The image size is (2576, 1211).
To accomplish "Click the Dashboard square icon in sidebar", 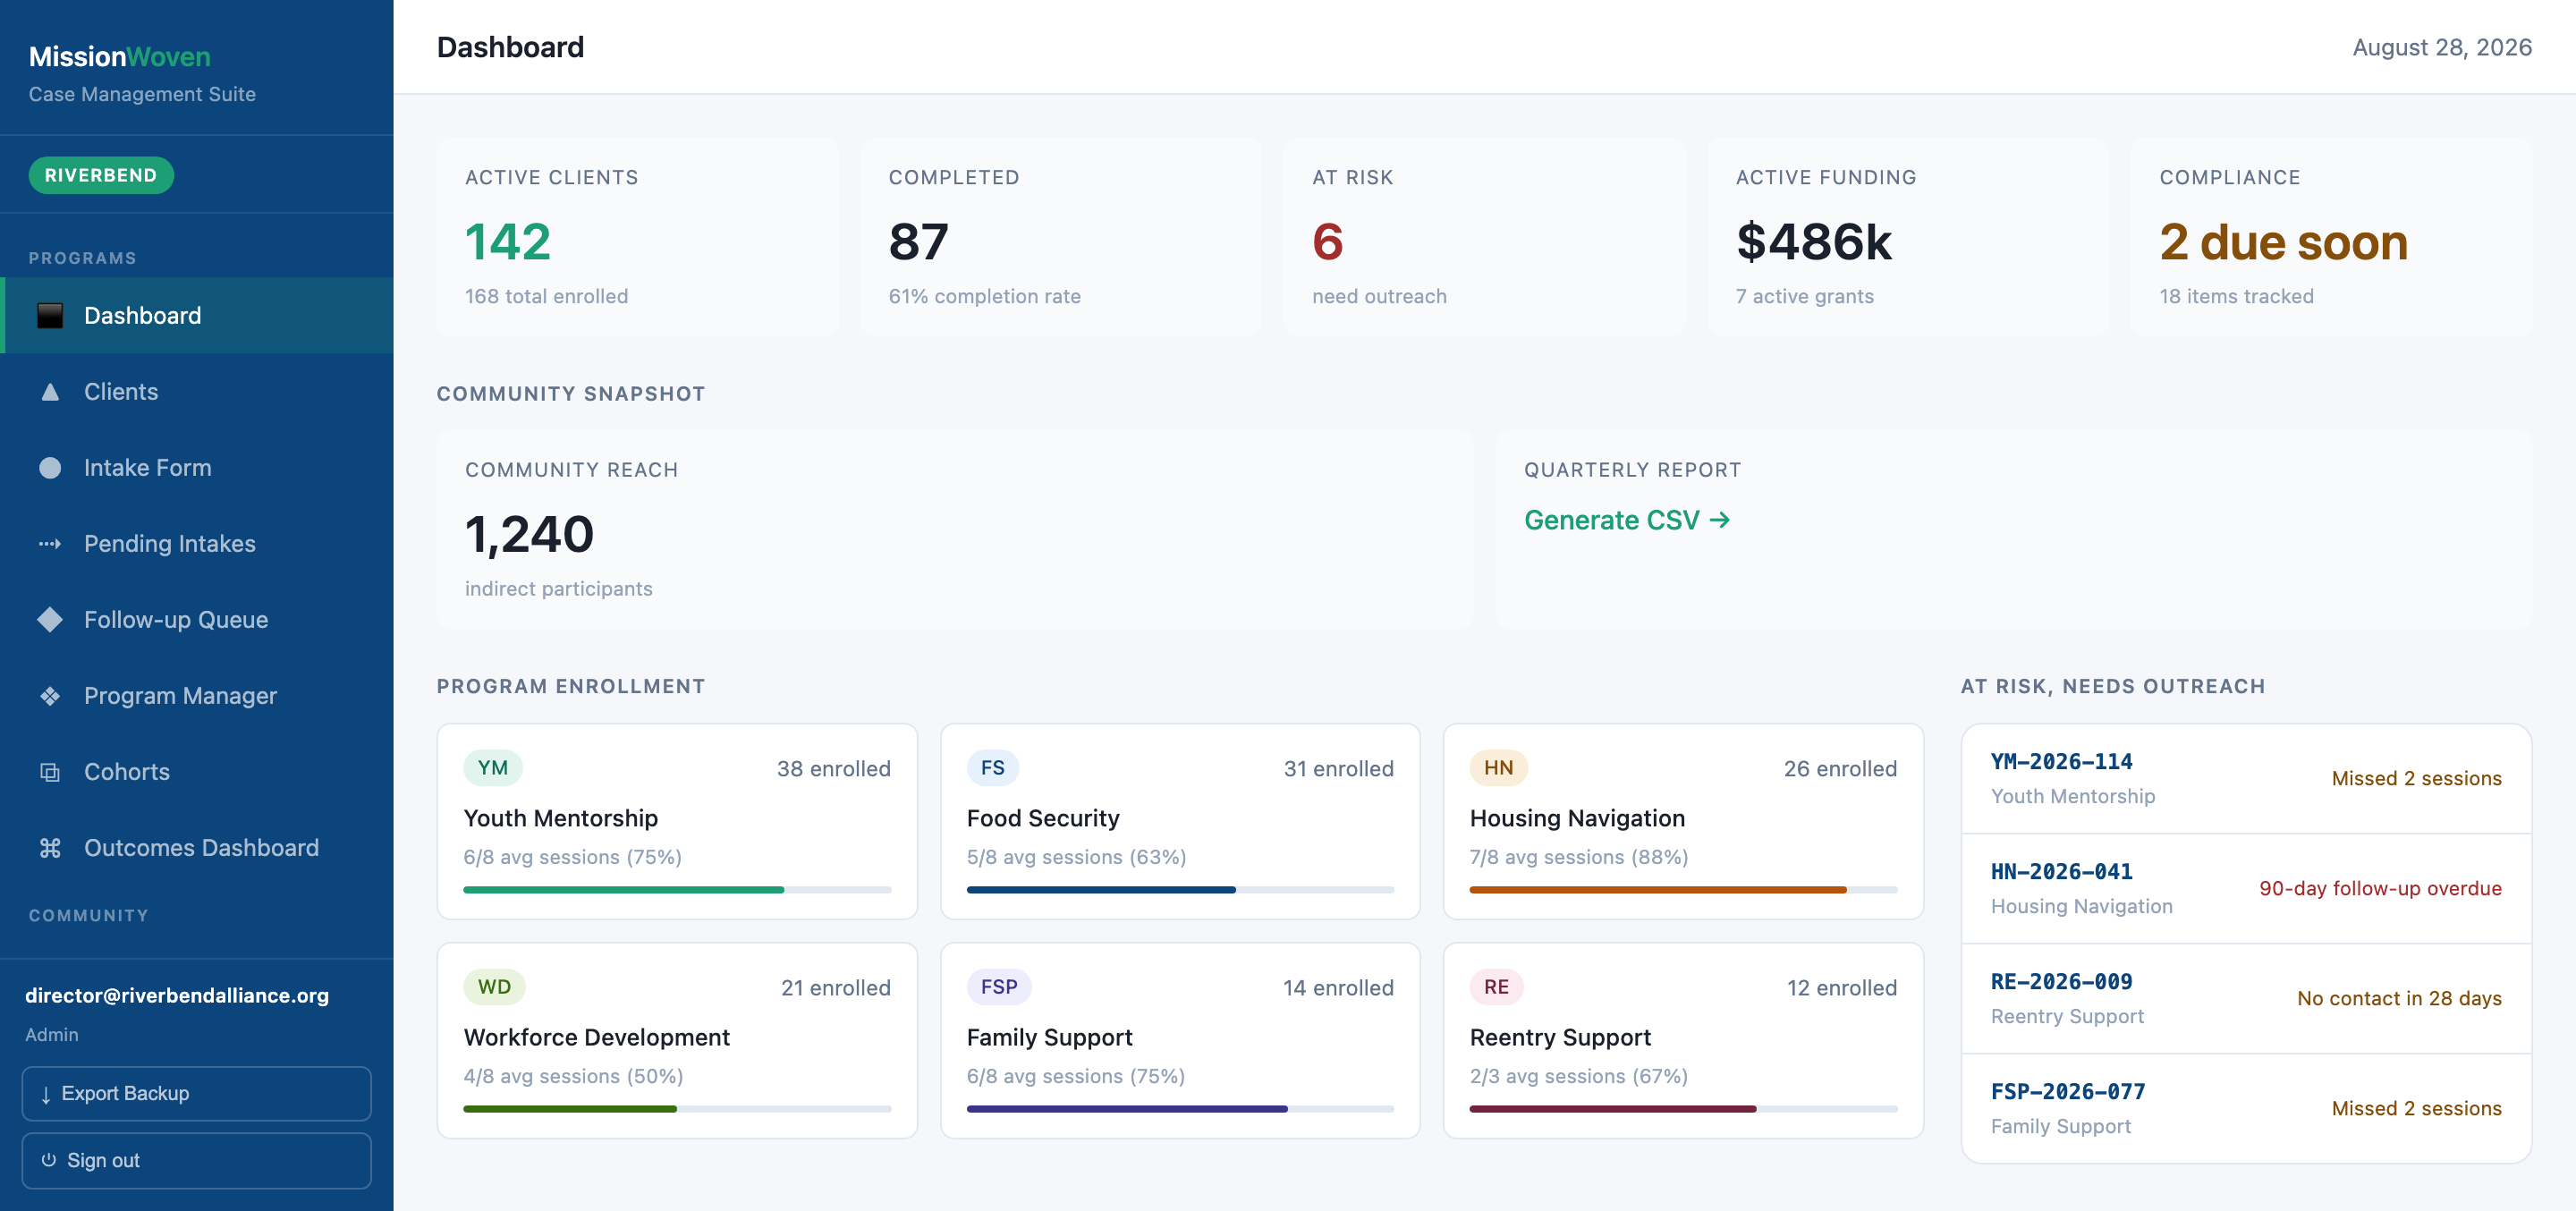I will (50, 315).
